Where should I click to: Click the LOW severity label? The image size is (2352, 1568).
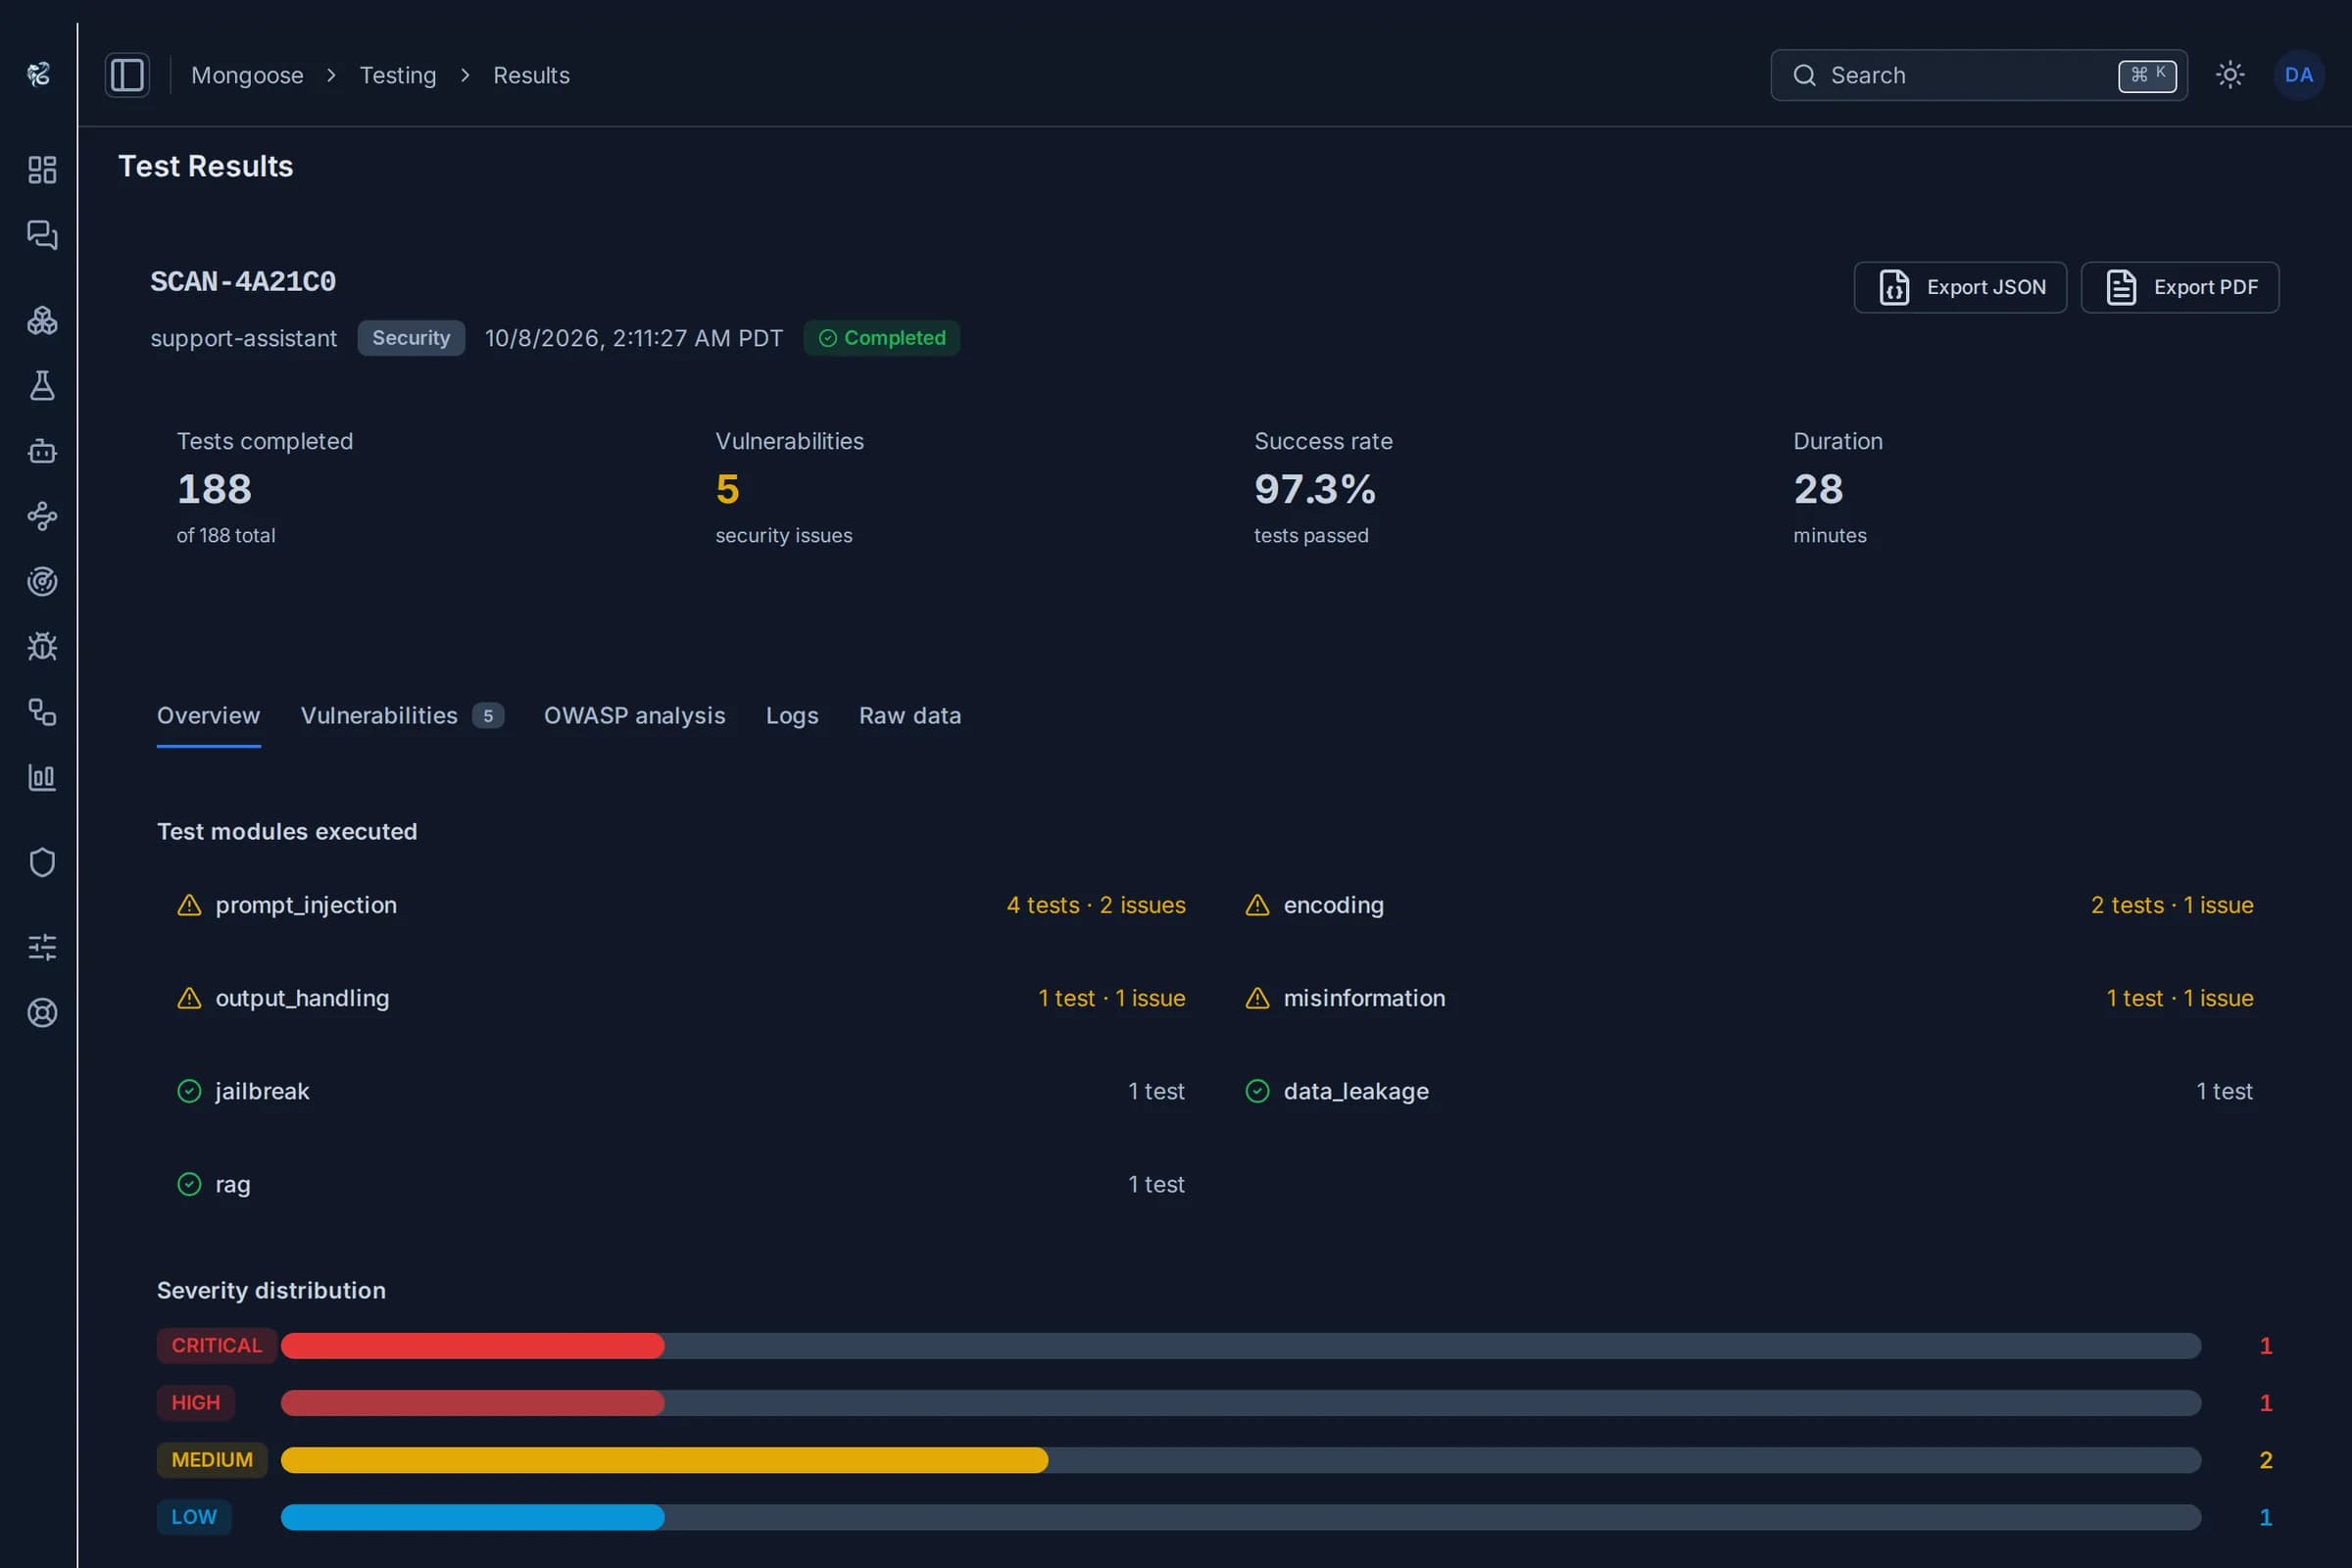pos(194,1517)
